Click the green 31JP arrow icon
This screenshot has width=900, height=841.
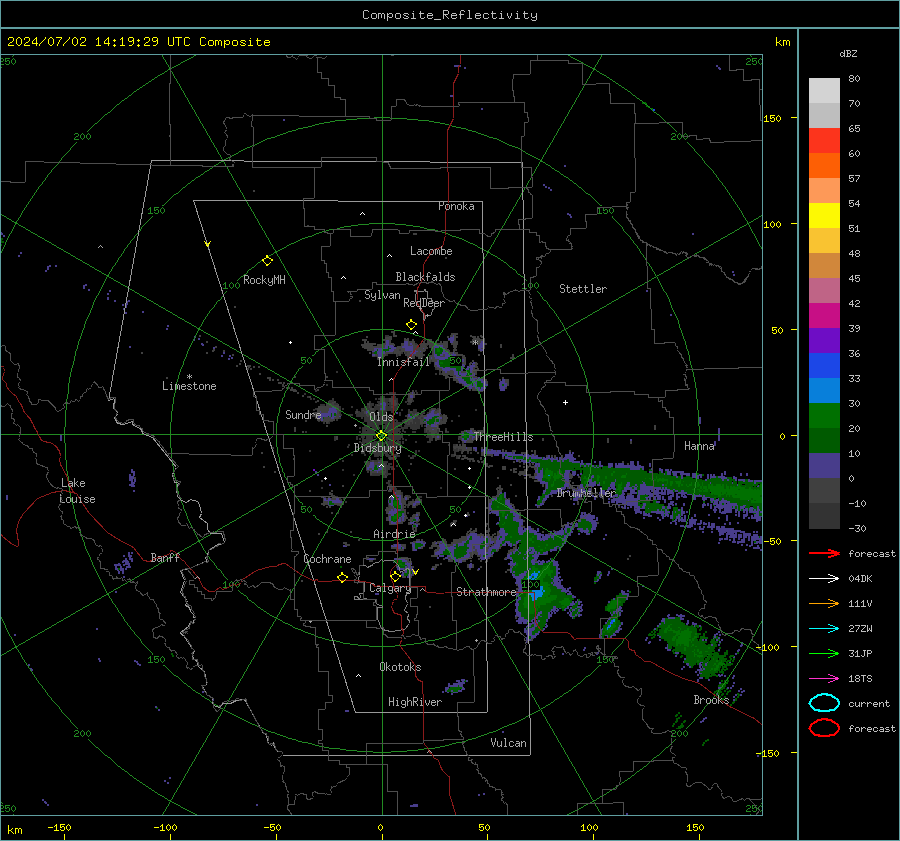(x=824, y=653)
